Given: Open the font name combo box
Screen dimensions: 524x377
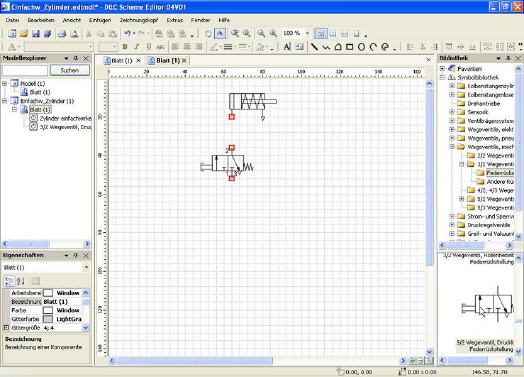Looking at the screenshot, I should click(58, 47).
